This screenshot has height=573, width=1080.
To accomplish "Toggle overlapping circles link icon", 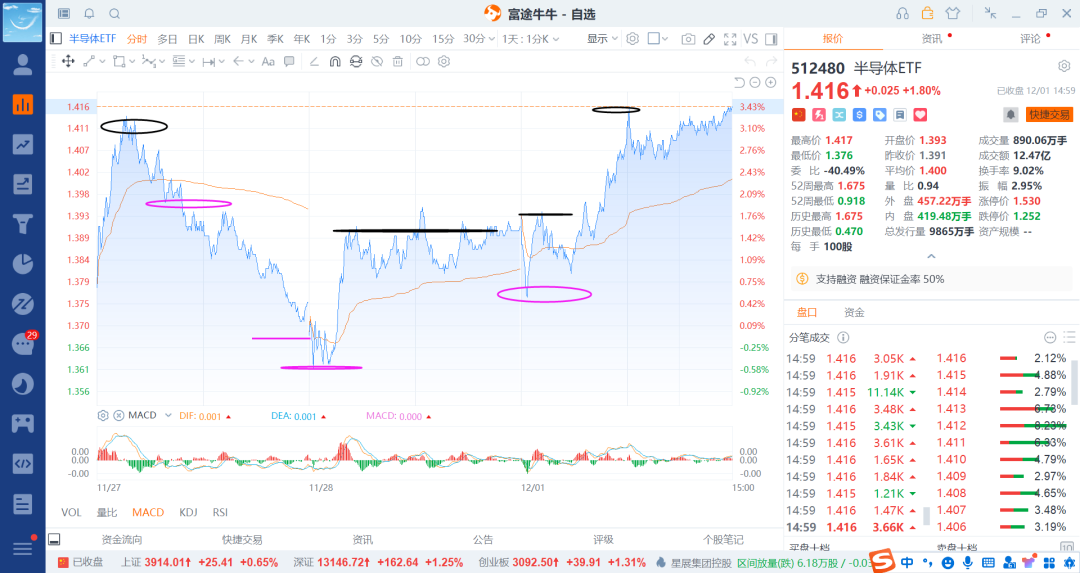I will click(423, 61).
